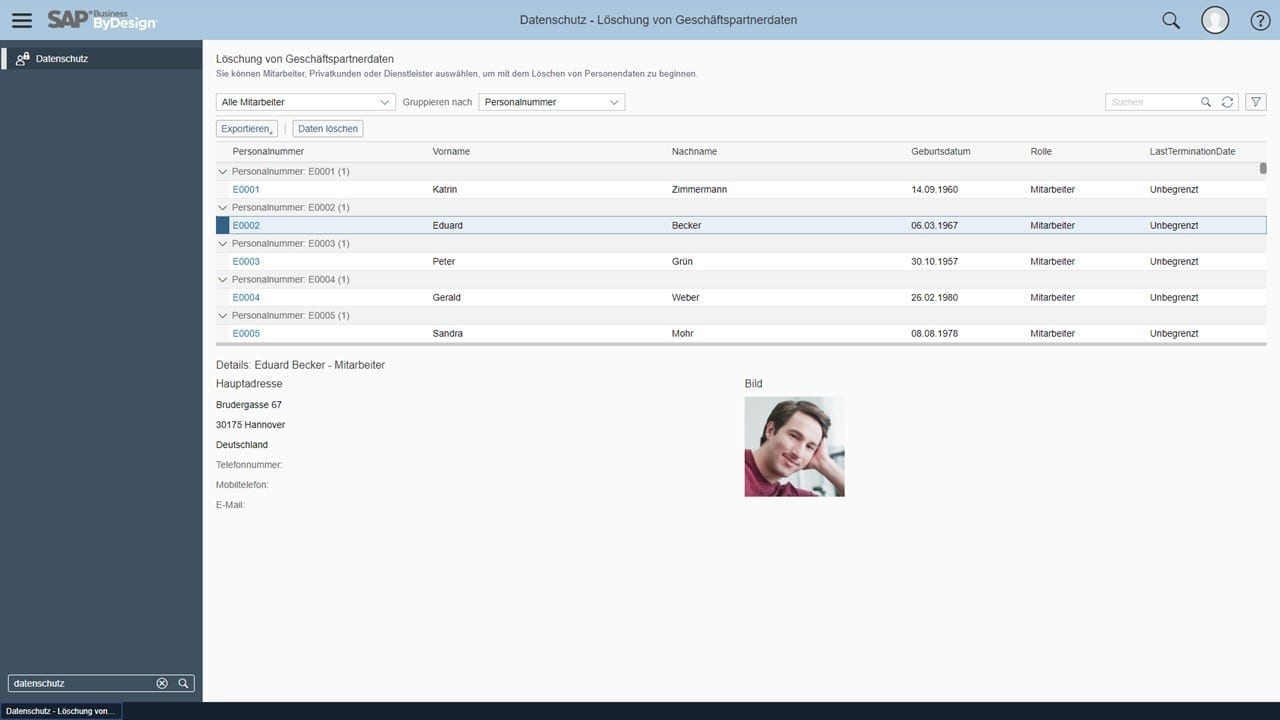The image size is (1280, 720).
Task: Collapse group Personalnummer: E0001
Action: point(222,172)
